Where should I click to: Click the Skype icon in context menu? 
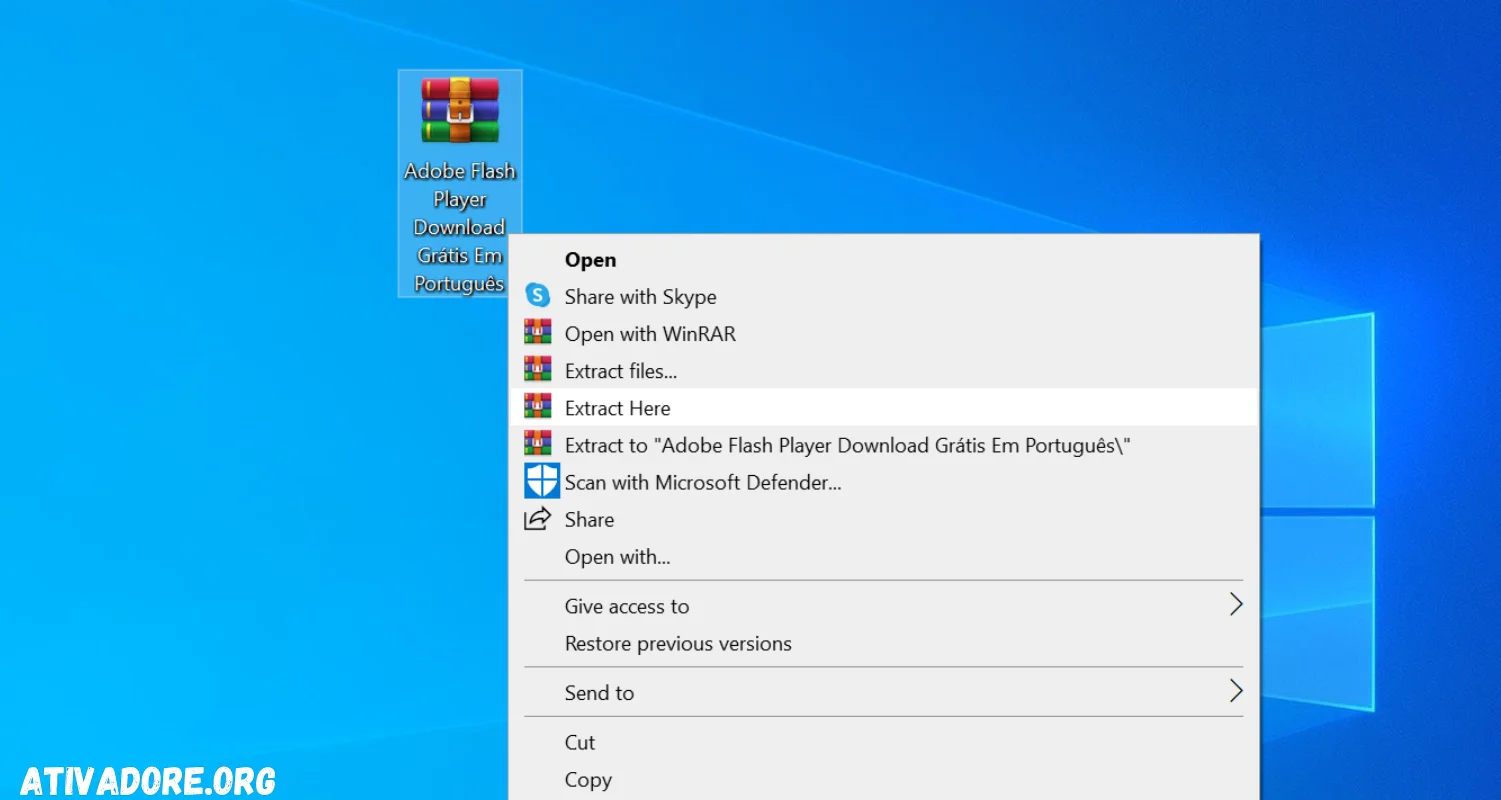click(x=538, y=296)
